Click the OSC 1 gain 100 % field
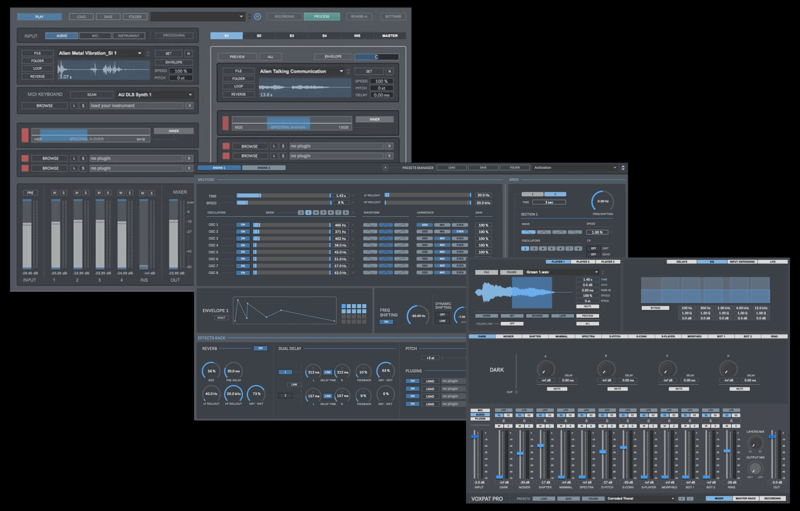The width and height of the screenshot is (800, 511). [x=482, y=225]
